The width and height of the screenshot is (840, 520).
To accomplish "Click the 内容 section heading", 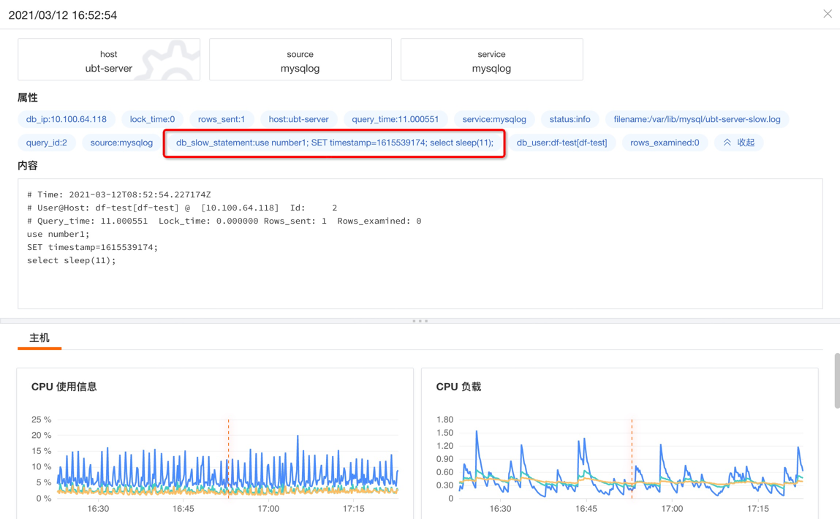I will 27,165.
